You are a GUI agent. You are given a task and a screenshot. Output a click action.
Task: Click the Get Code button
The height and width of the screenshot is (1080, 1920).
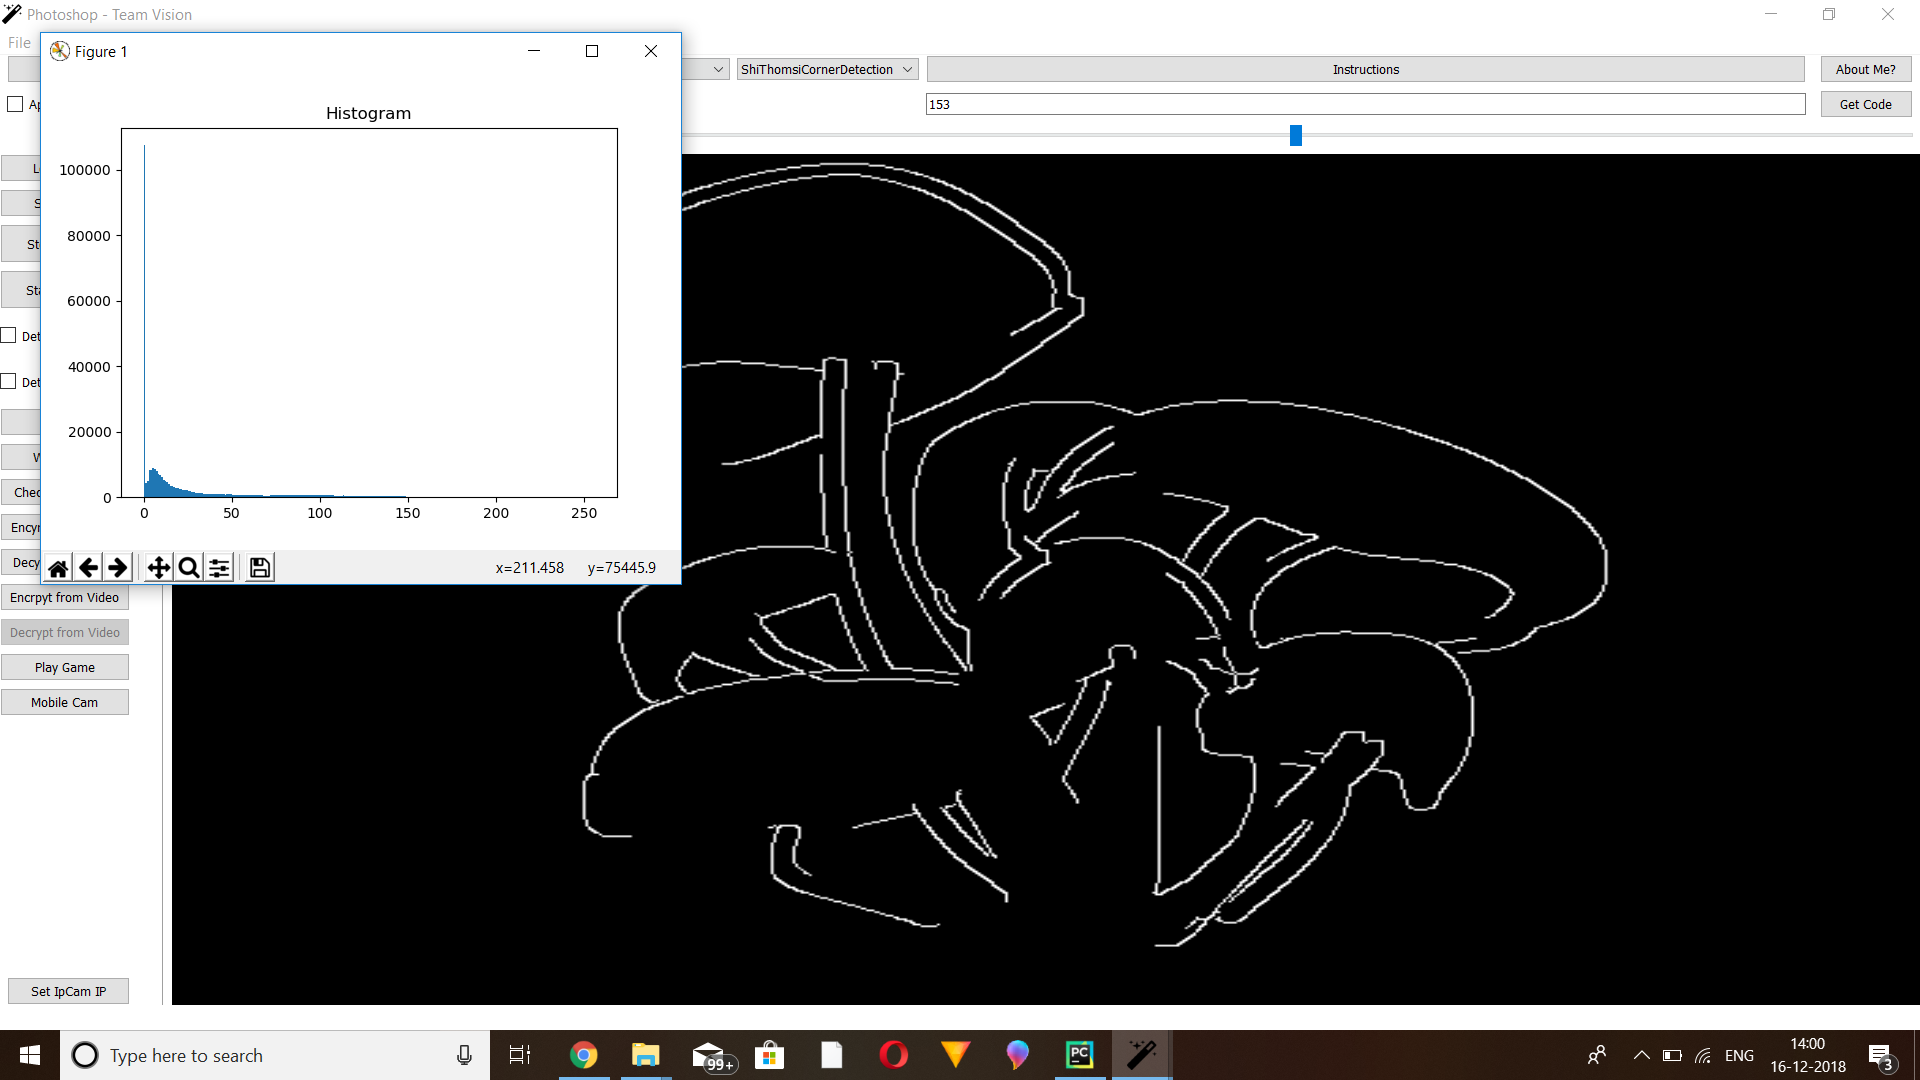click(x=1865, y=104)
